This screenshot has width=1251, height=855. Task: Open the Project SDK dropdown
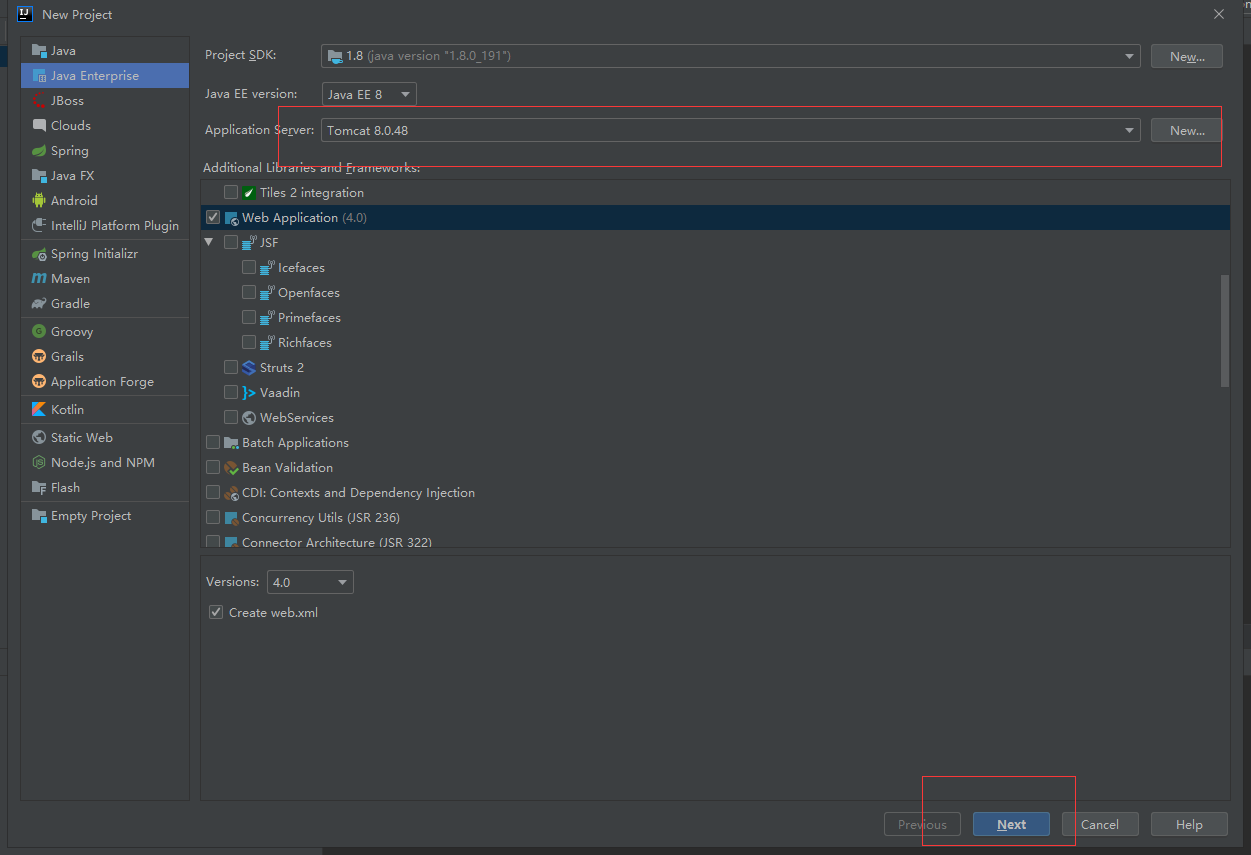[x=731, y=56]
